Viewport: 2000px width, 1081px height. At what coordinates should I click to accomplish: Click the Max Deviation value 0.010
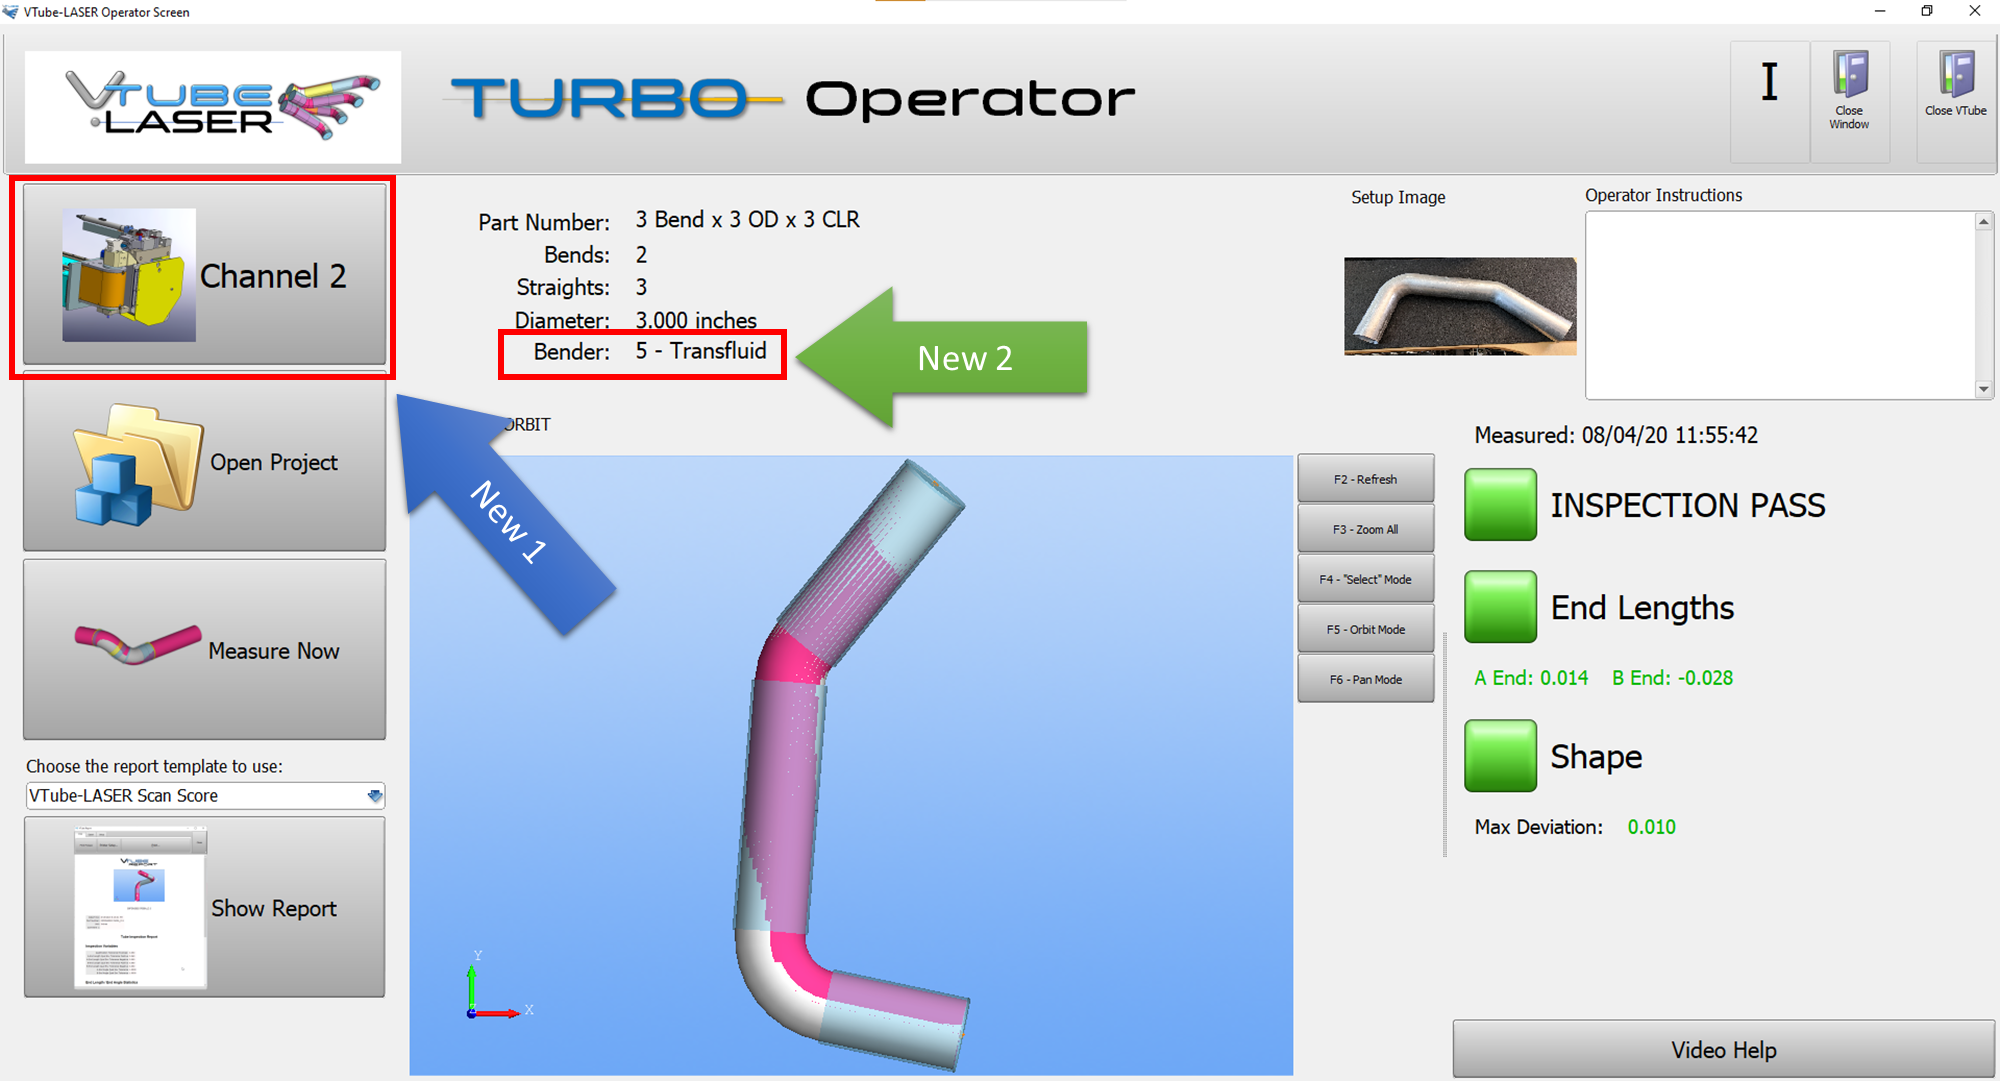point(1651,827)
